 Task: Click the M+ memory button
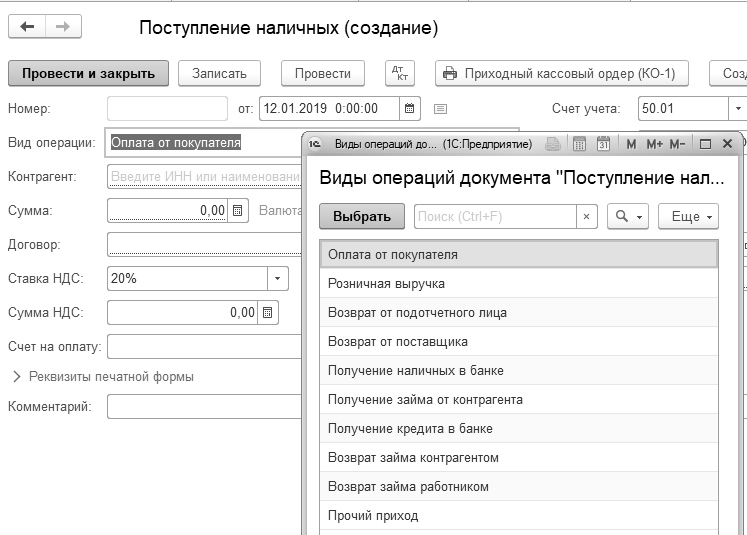[655, 144]
